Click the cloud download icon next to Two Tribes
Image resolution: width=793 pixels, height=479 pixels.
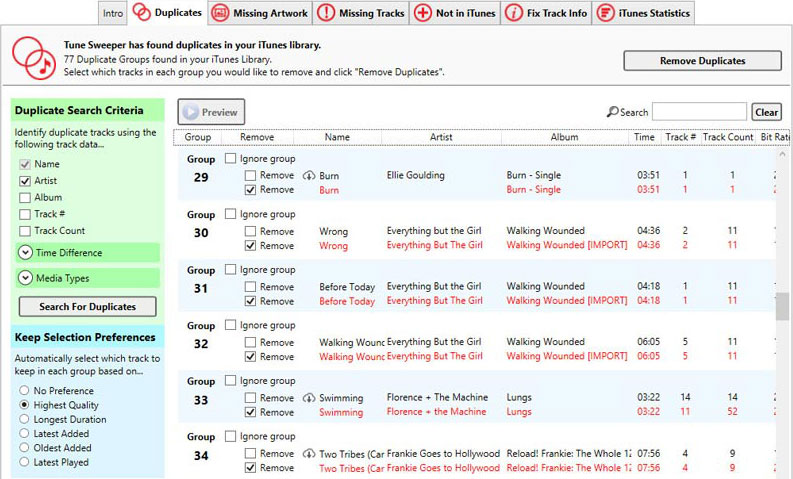[309, 454]
